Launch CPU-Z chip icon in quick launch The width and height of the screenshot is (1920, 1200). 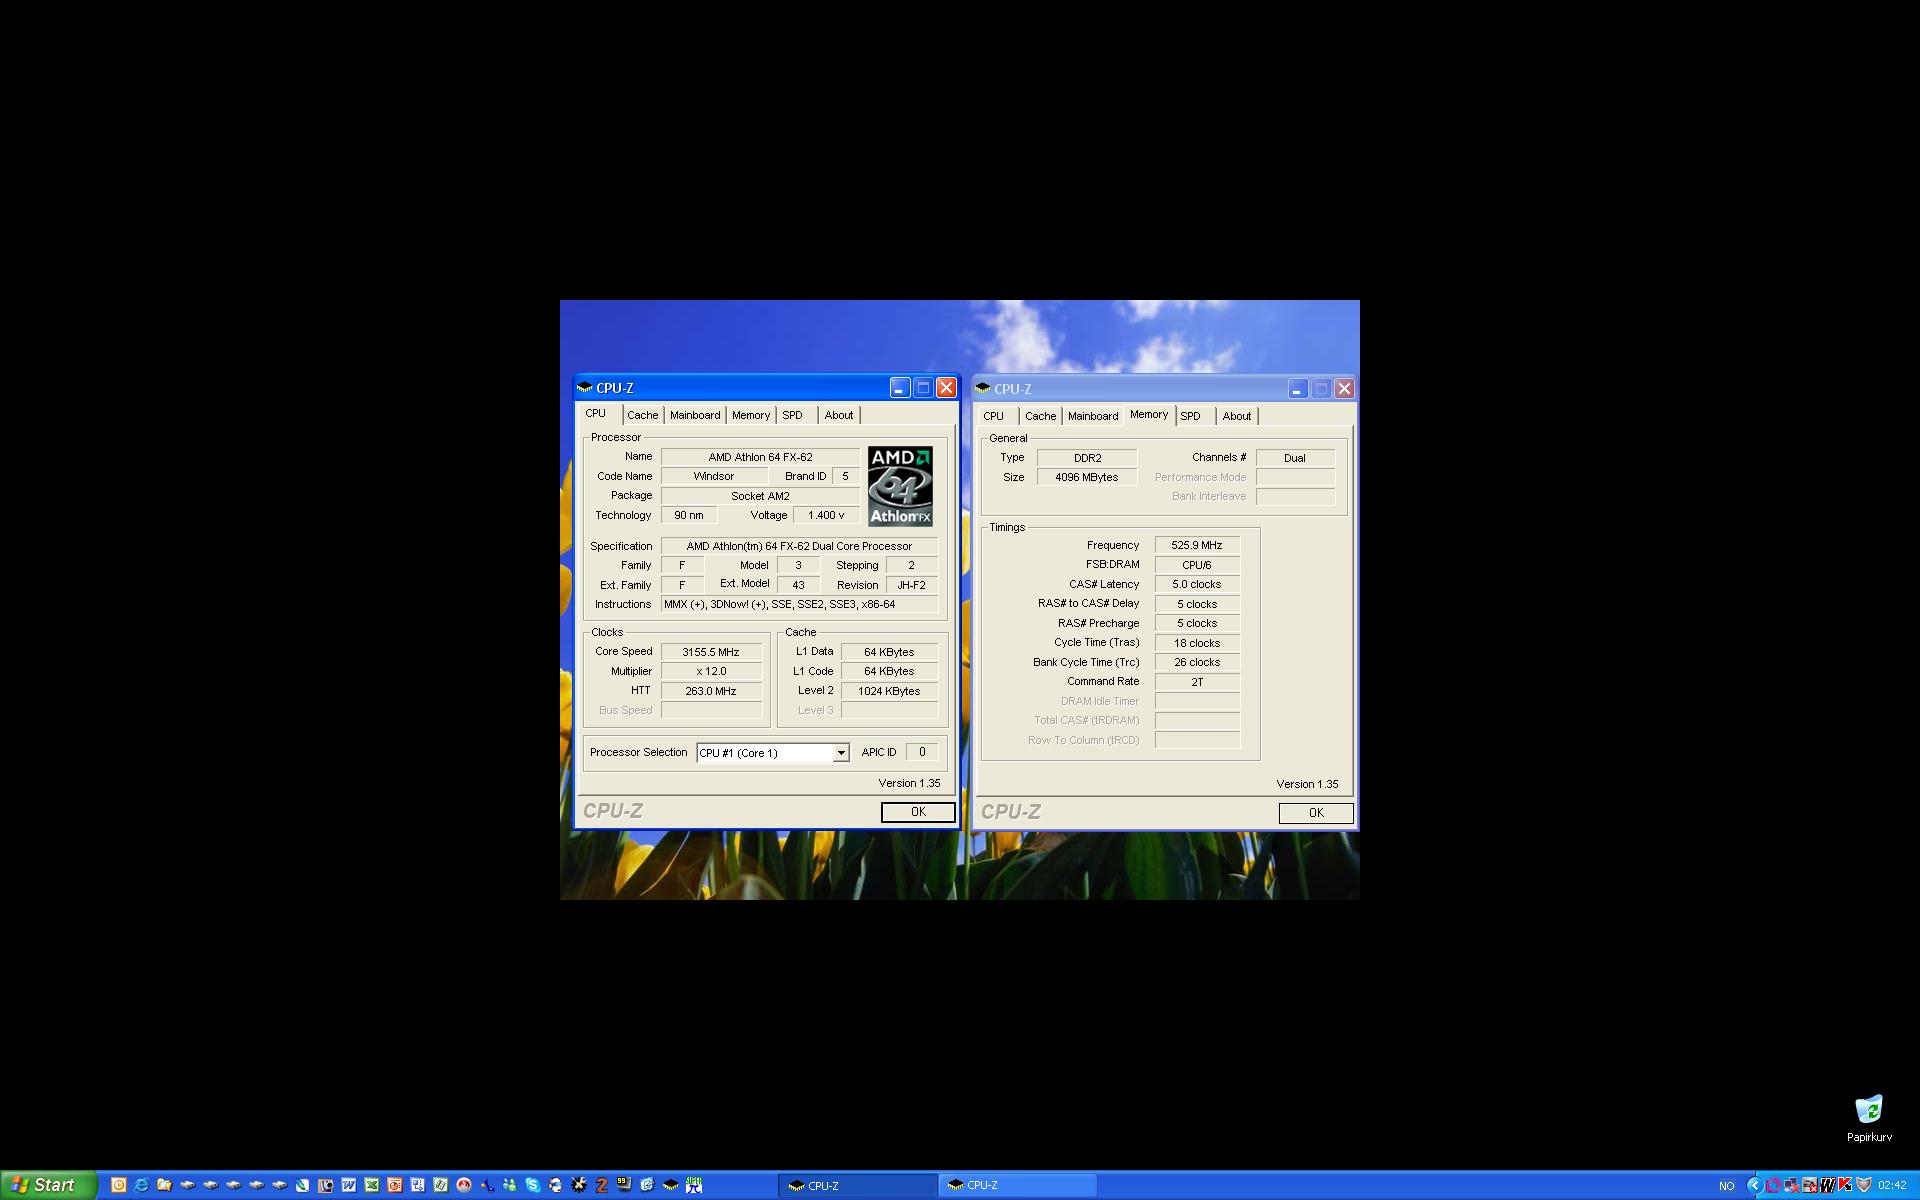[670, 1185]
